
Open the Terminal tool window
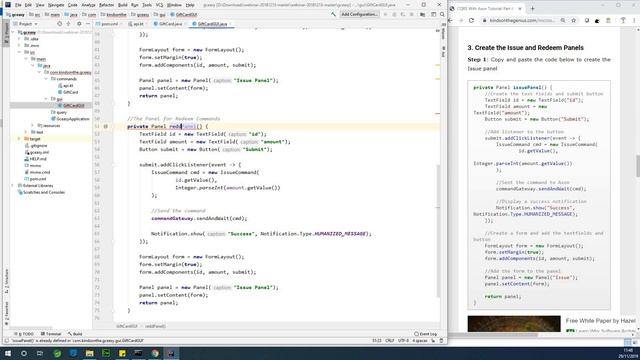click(51, 334)
